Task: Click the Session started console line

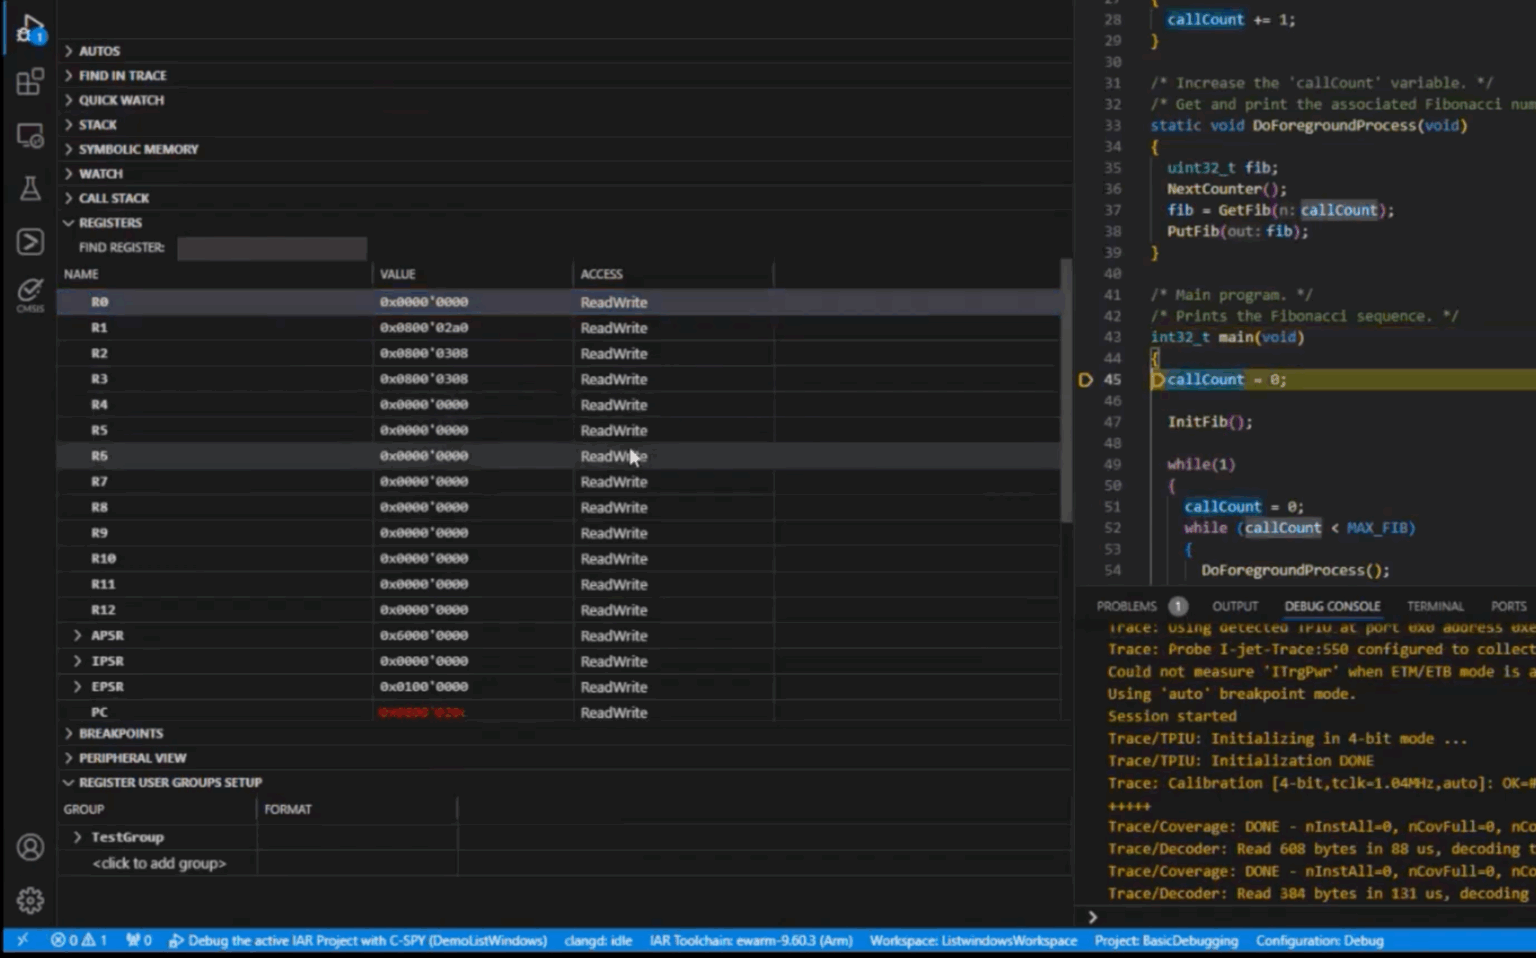Action: click(1172, 716)
